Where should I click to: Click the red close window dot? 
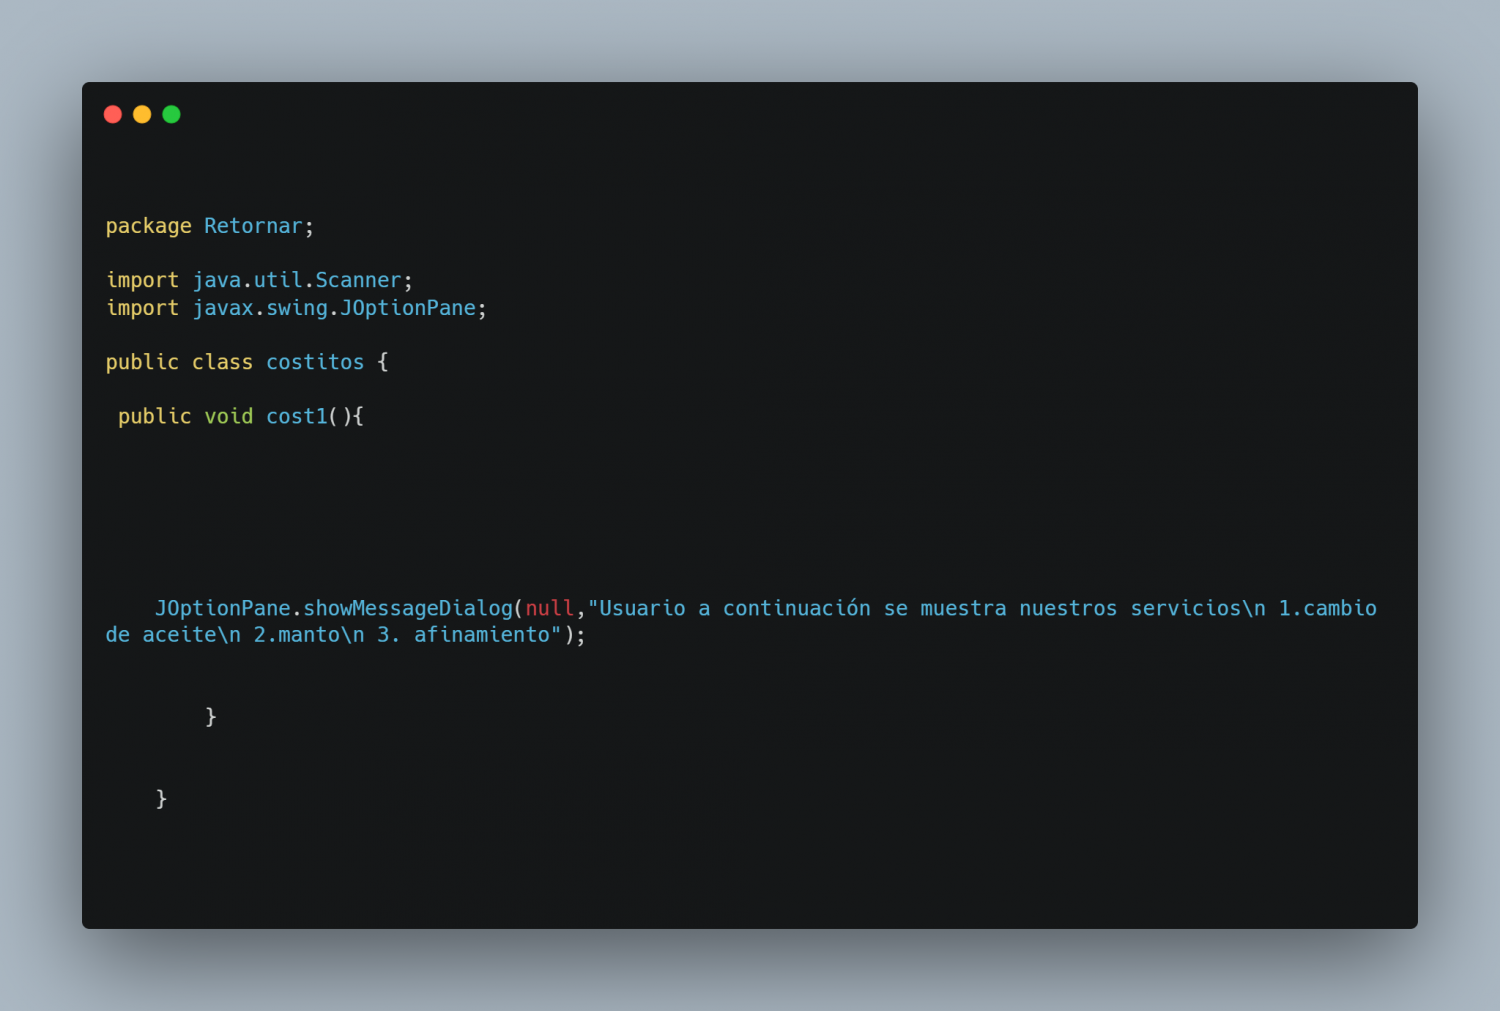(113, 114)
